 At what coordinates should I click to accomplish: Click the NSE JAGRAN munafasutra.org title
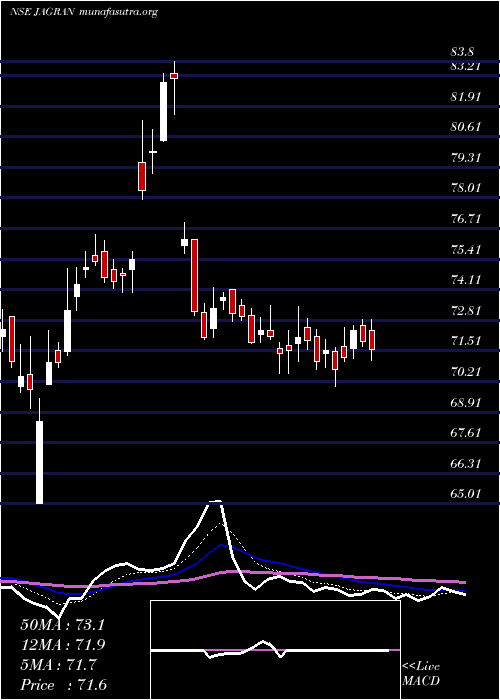84,12
